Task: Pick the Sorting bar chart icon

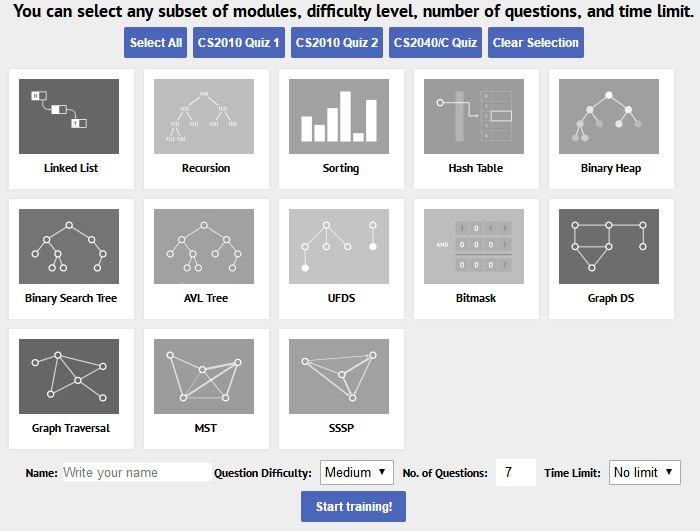Action: coord(339,117)
